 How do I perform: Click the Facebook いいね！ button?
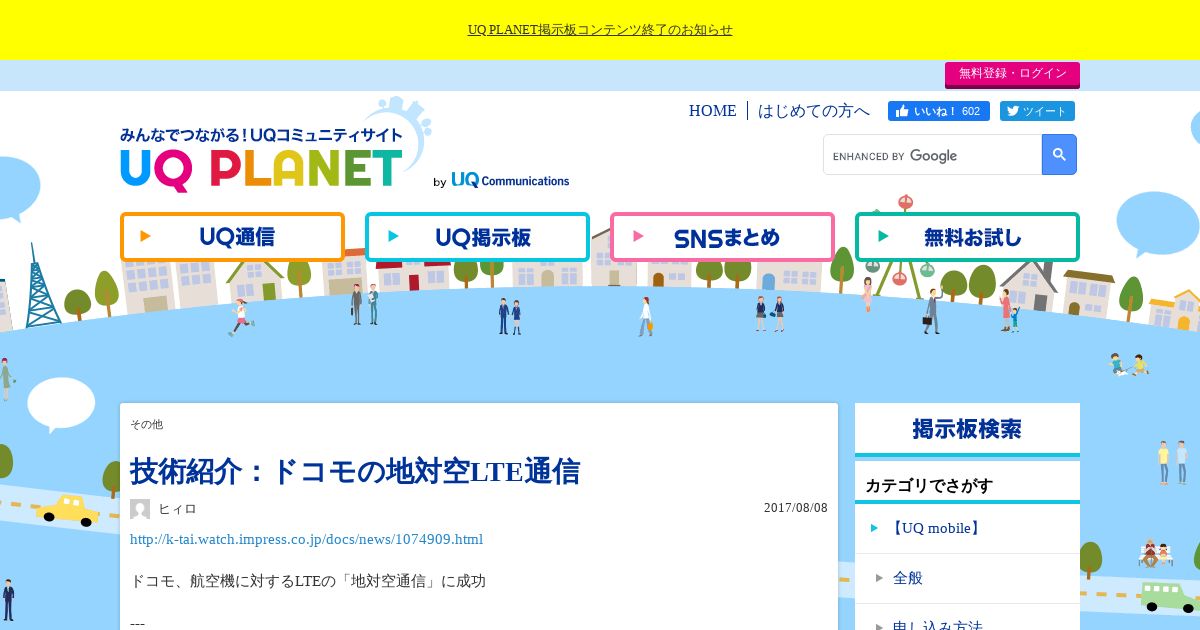[x=938, y=111]
